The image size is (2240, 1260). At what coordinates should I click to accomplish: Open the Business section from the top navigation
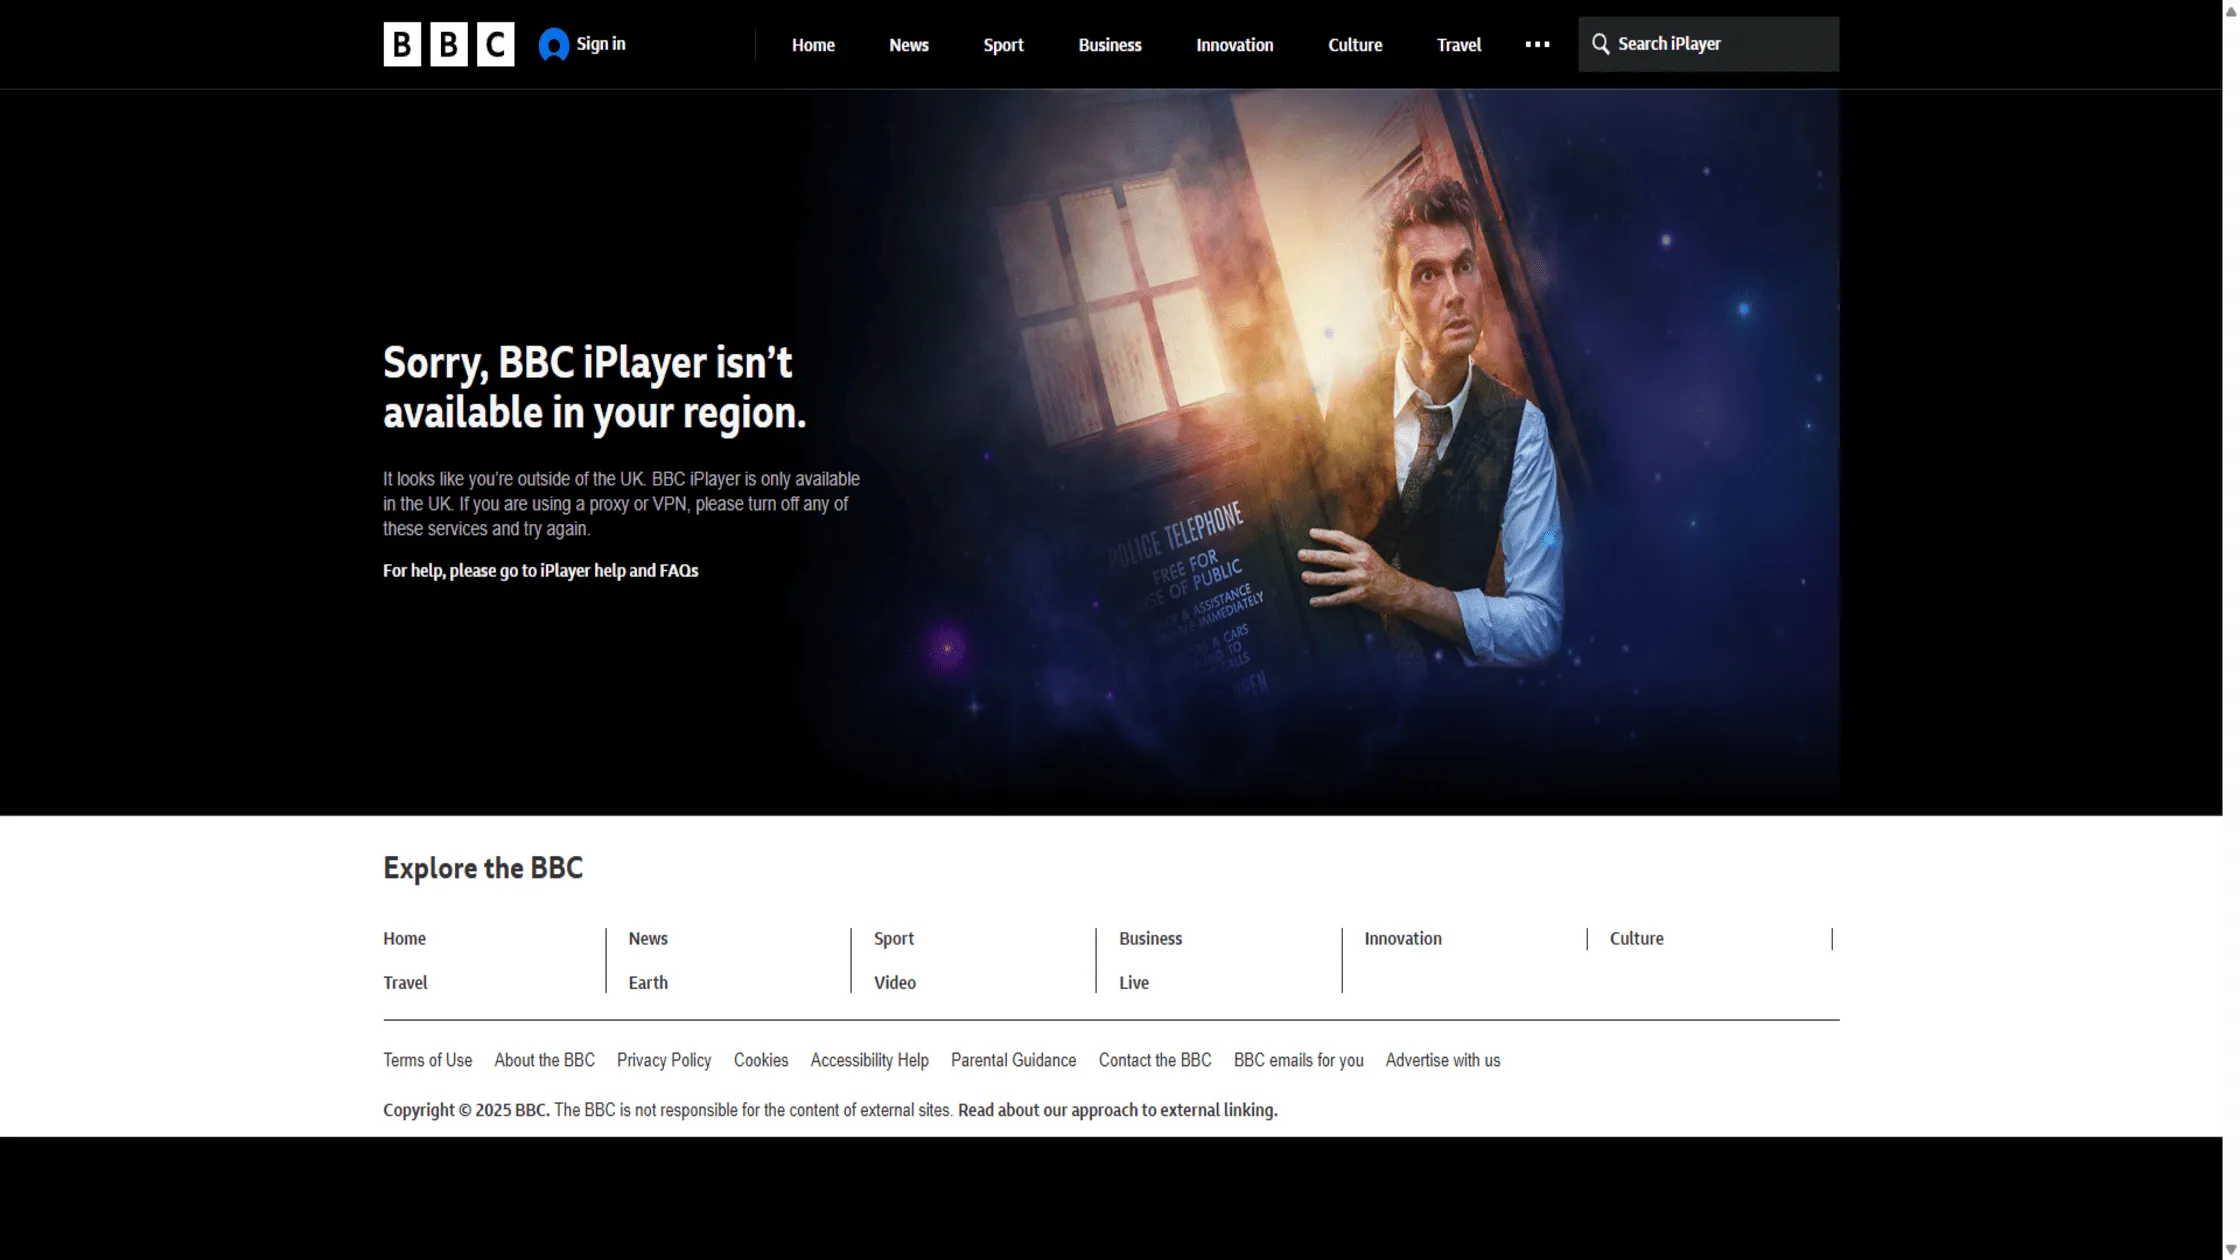pos(1110,45)
